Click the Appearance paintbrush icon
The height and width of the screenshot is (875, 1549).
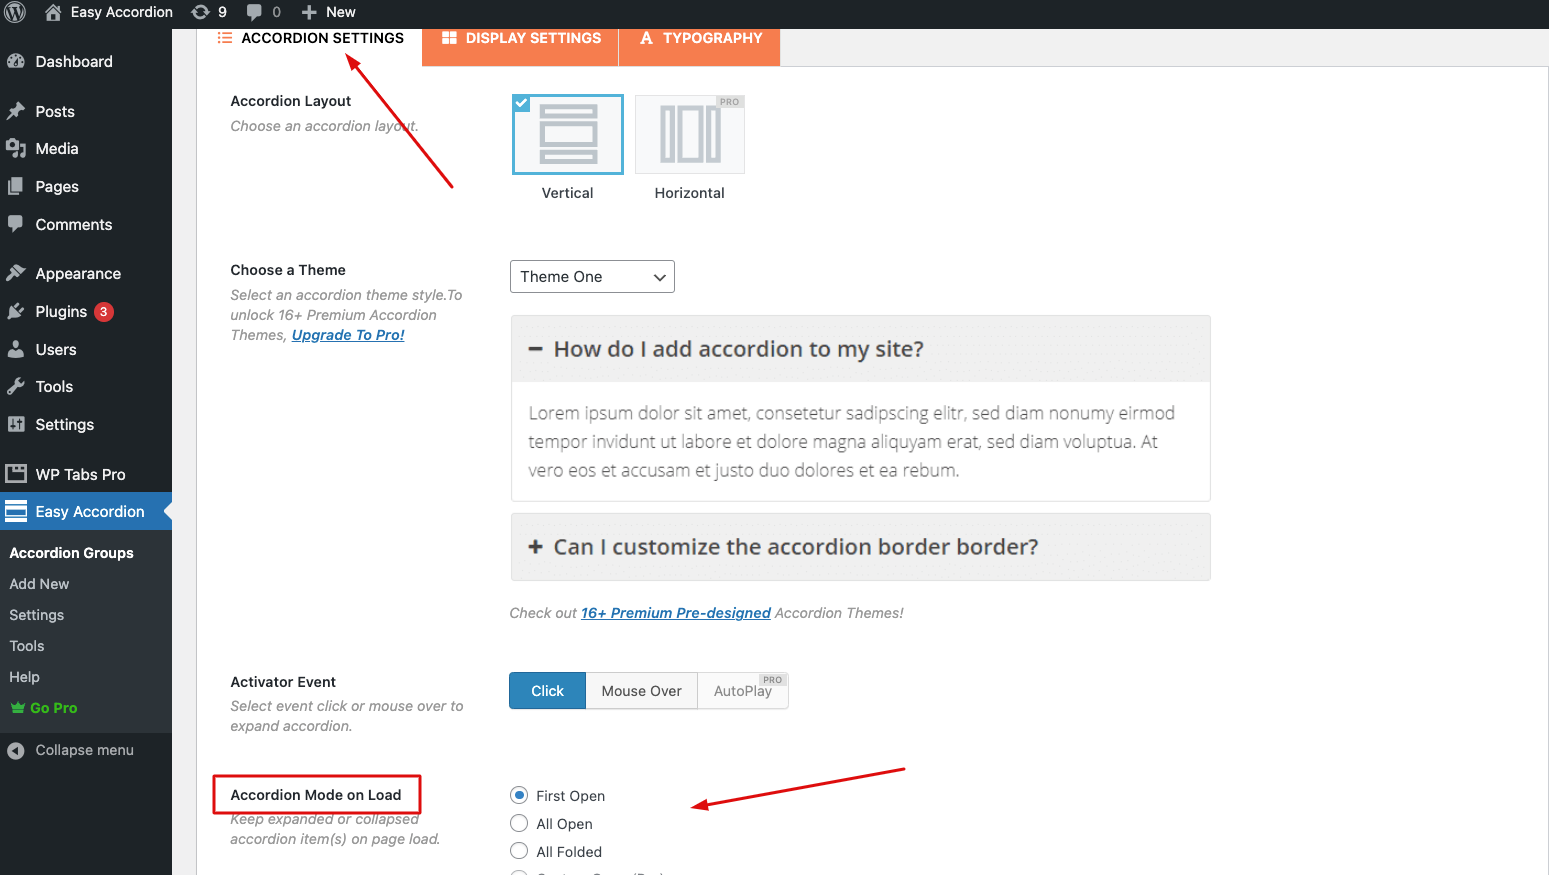pos(16,273)
